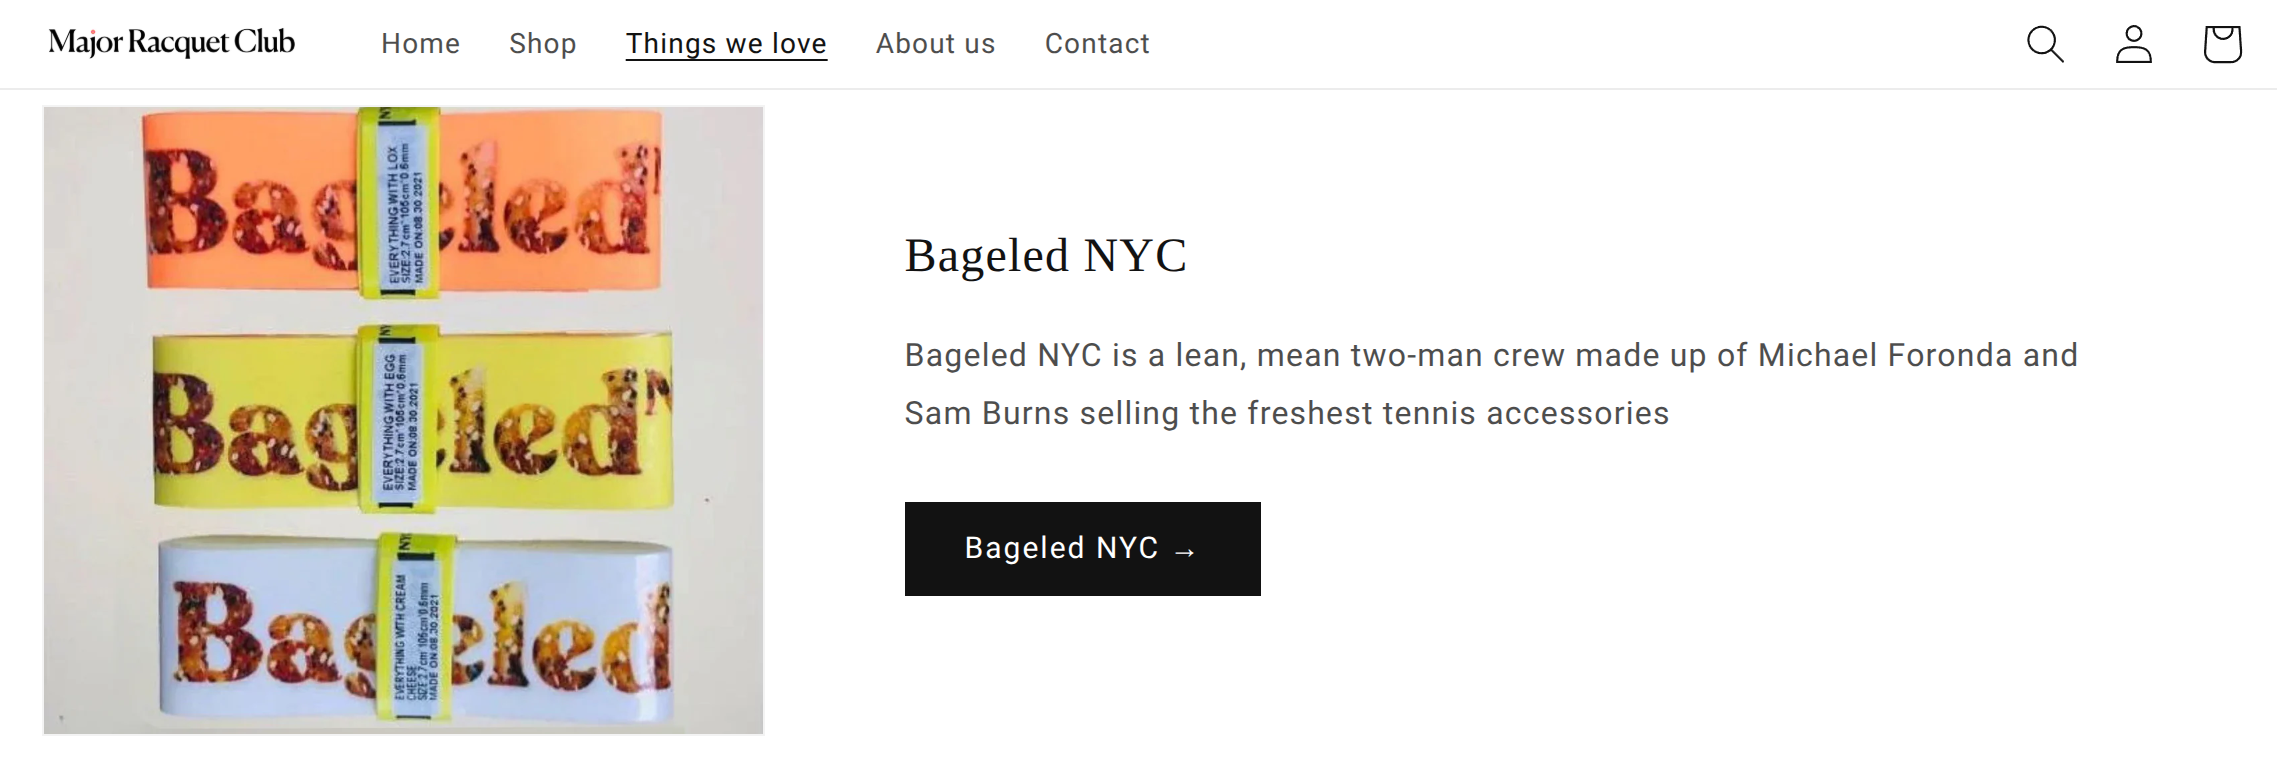Screen dimensions: 2277x764
Task: Select the Things we love menu item
Action: (726, 44)
